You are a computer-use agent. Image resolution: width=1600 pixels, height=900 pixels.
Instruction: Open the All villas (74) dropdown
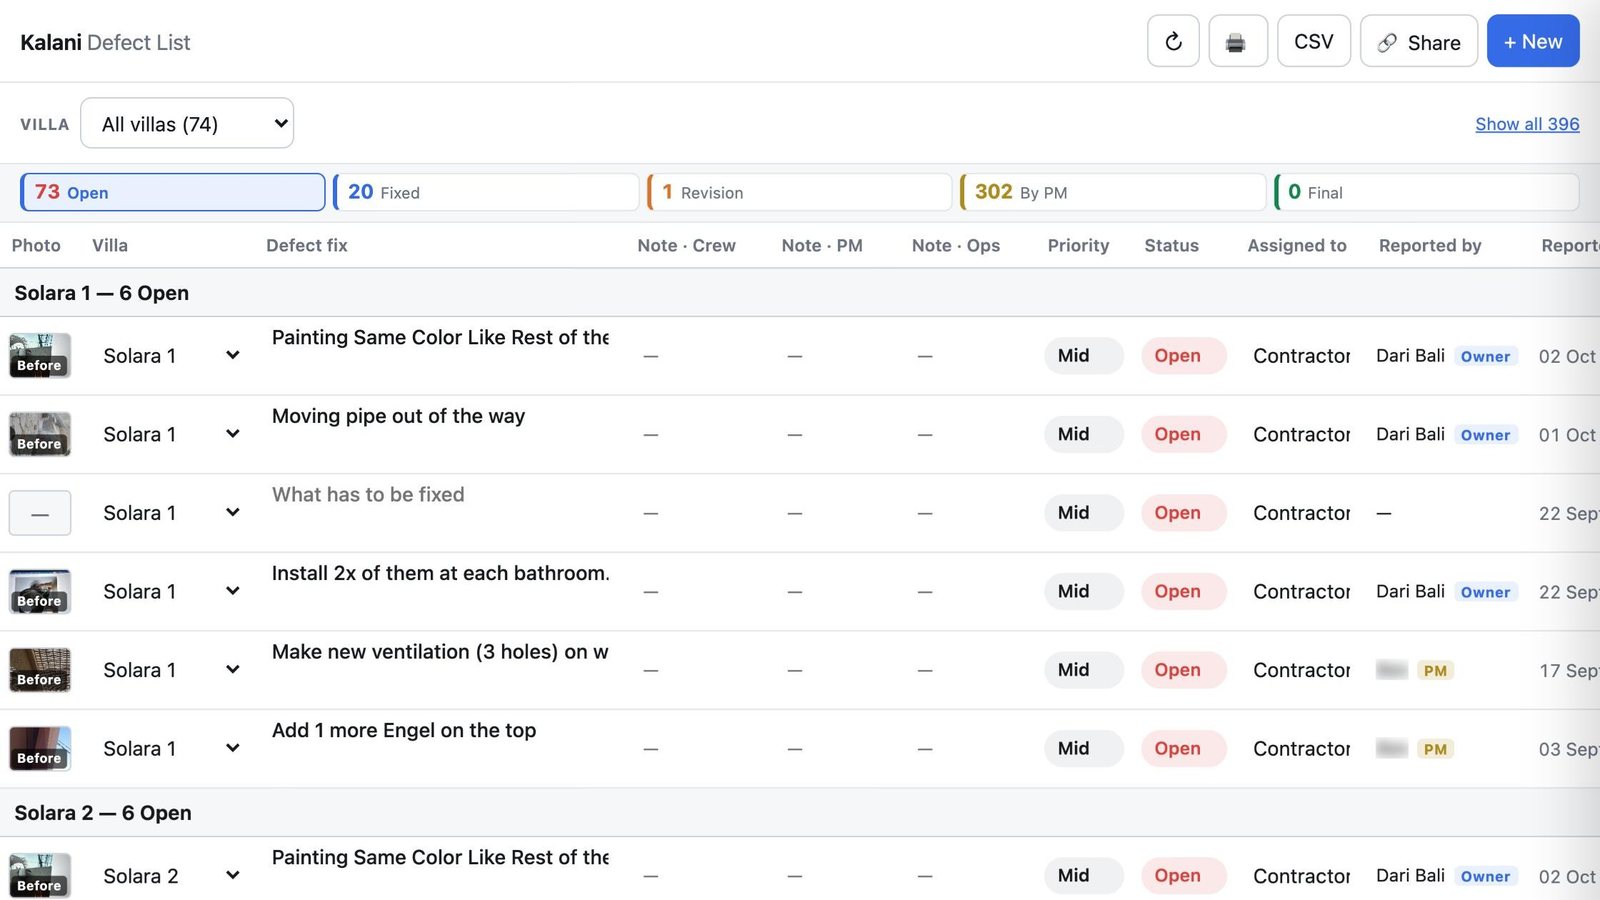187,123
